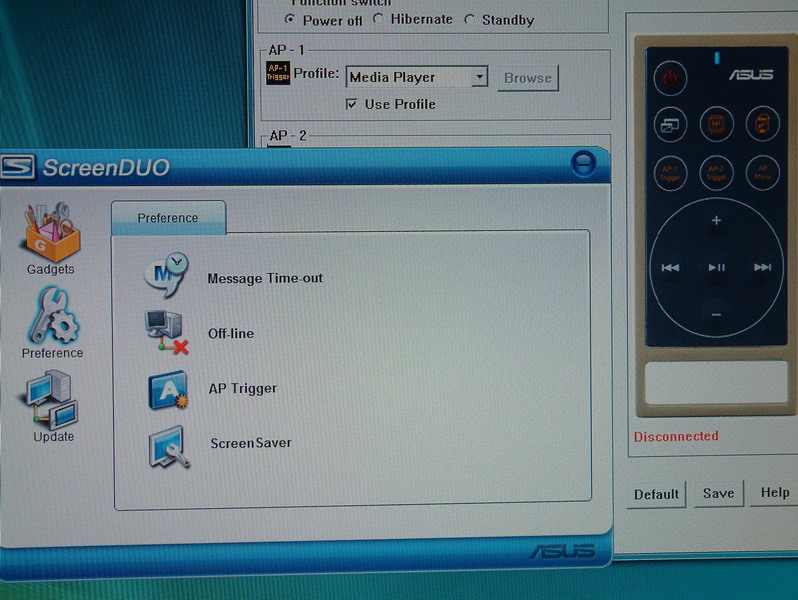Select the Hibernate radio button
This screenshot has width=798, height=600.
pos(378,18)
